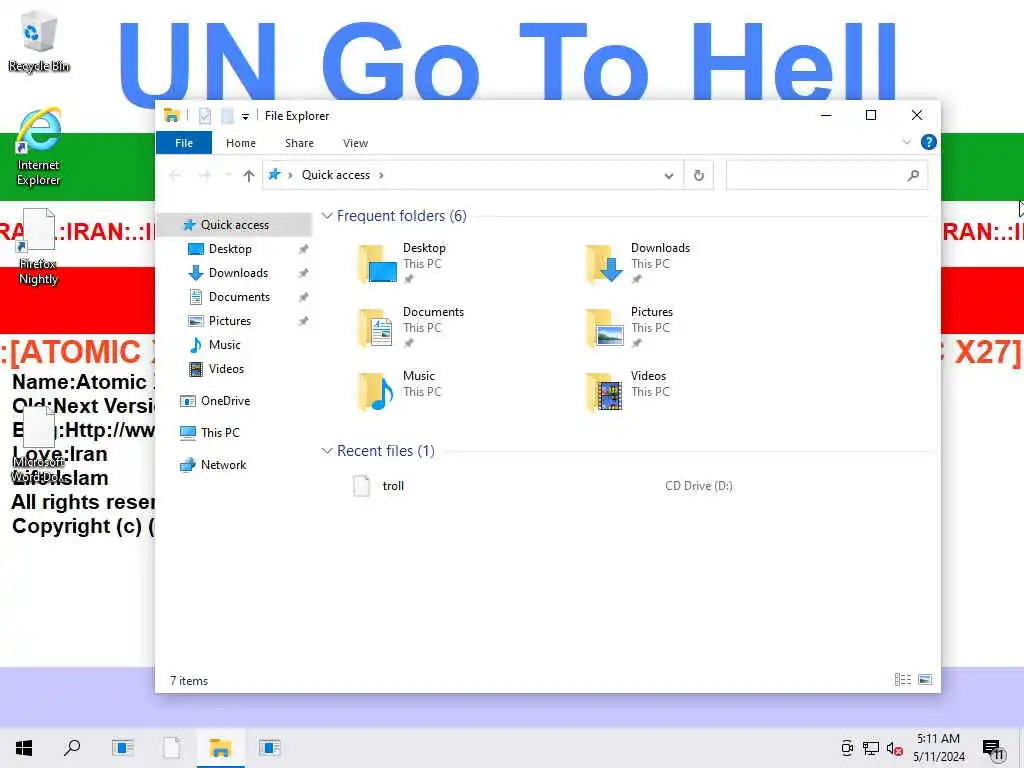Image resolution: width=1024 pixels, height=768 pixels.
Task: Click 'CD Drive (D:)' location text
Action: click(699, 486)
